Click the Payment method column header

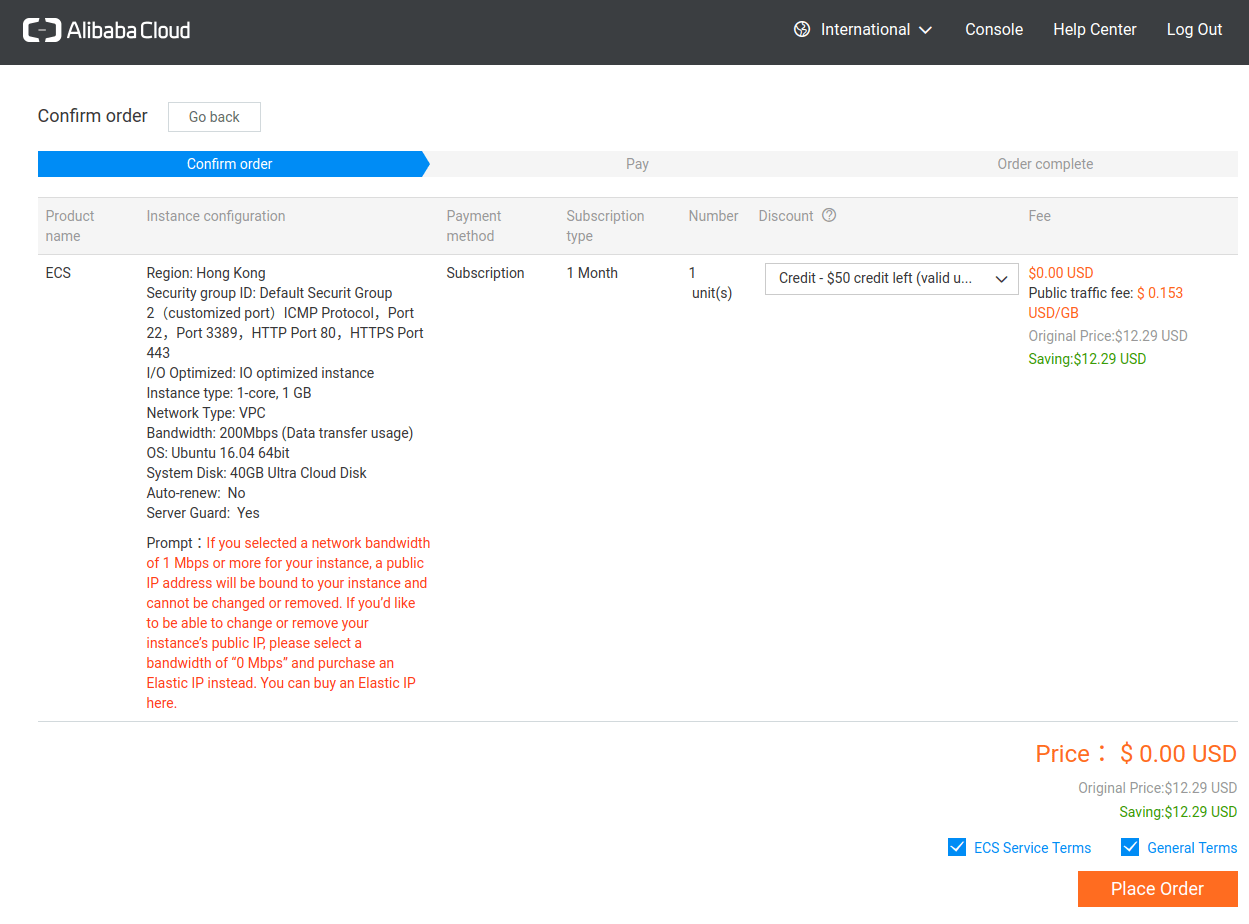click(474, 226)
